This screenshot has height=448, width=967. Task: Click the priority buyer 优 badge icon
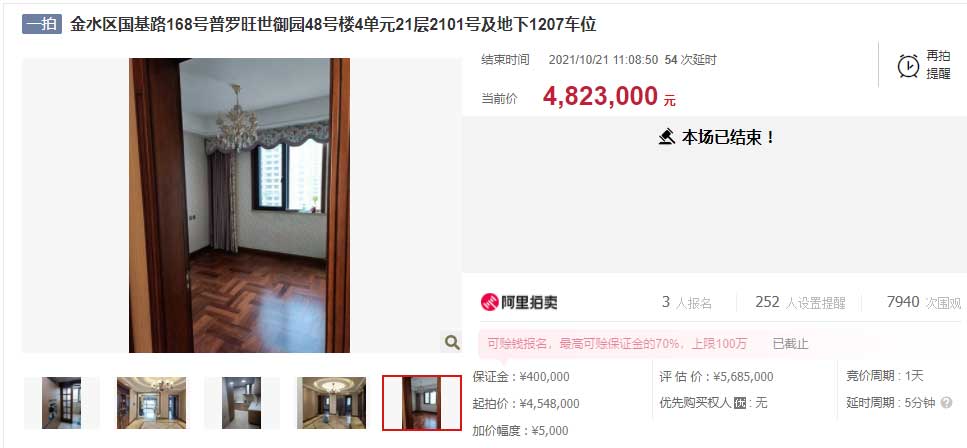point(739,403)
